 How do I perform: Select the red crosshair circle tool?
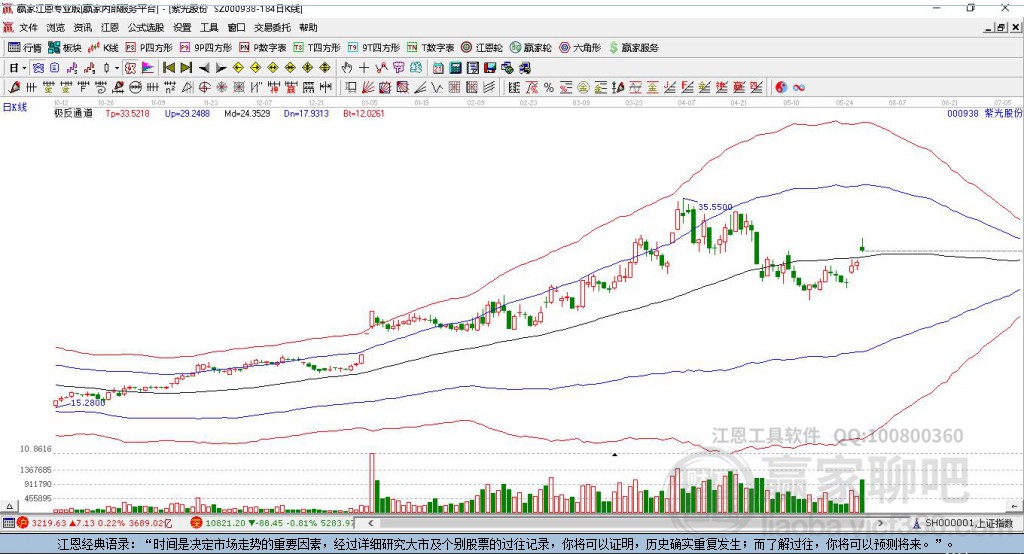pos(204,88)
